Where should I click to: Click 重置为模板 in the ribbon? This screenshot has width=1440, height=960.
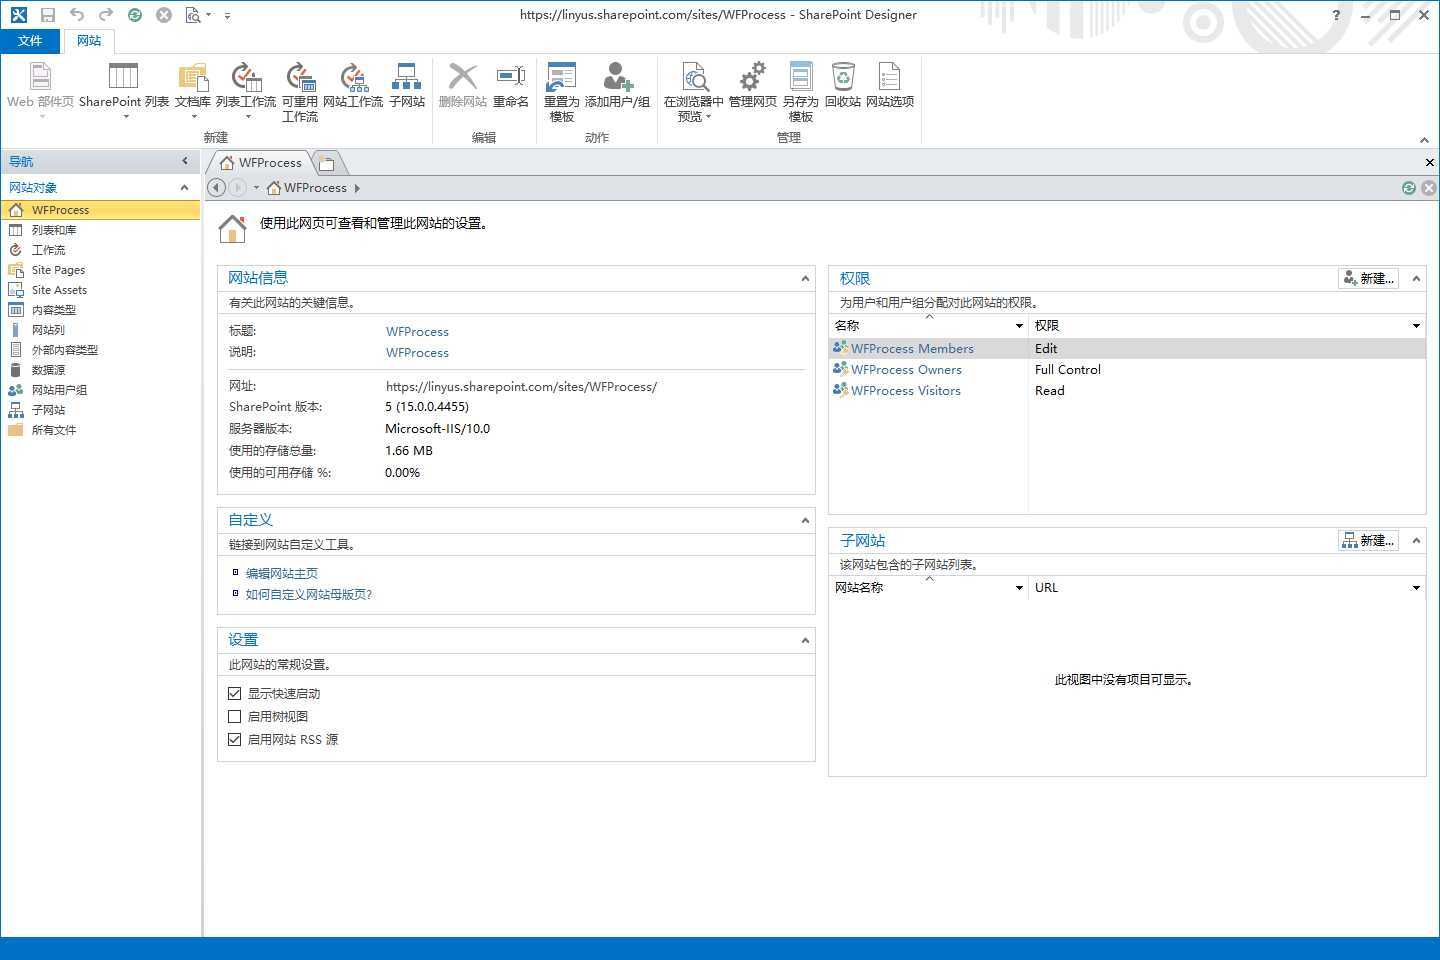561,91
